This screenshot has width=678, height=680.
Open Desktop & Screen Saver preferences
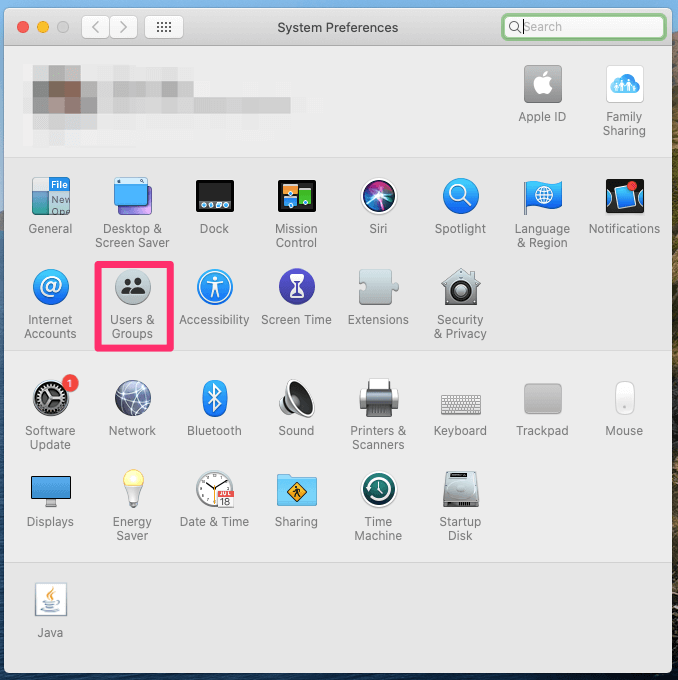point(133,196)
